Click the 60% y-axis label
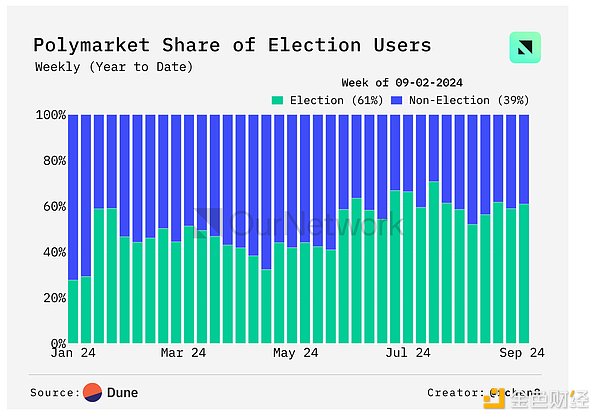The image size is (600, 420). point(53,206)
